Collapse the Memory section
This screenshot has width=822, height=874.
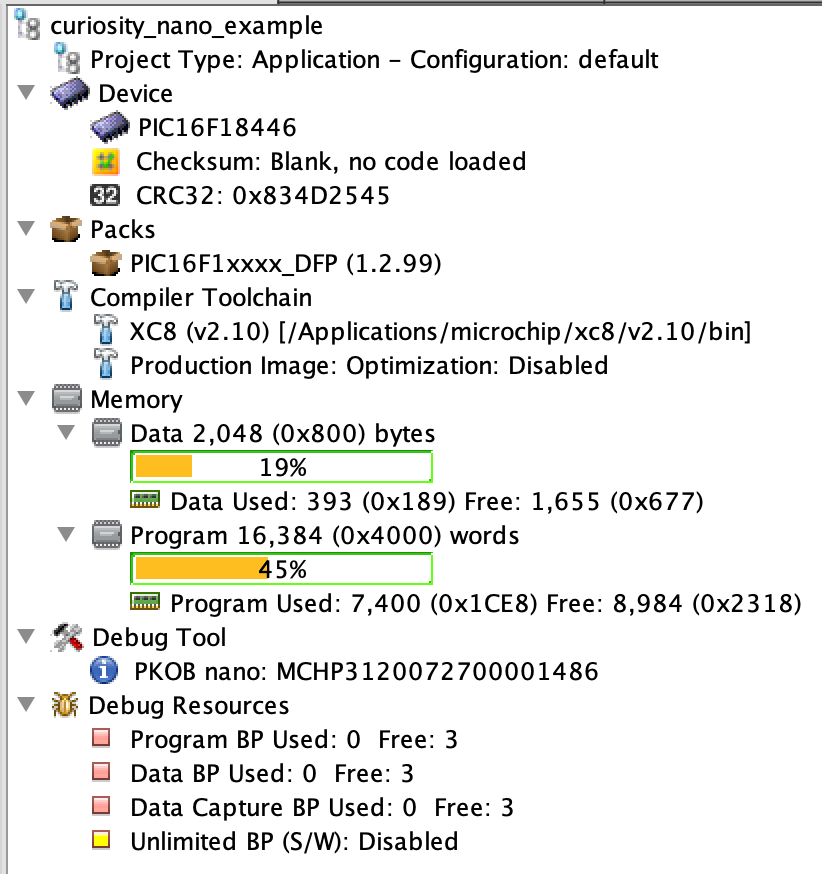[25, 399]
